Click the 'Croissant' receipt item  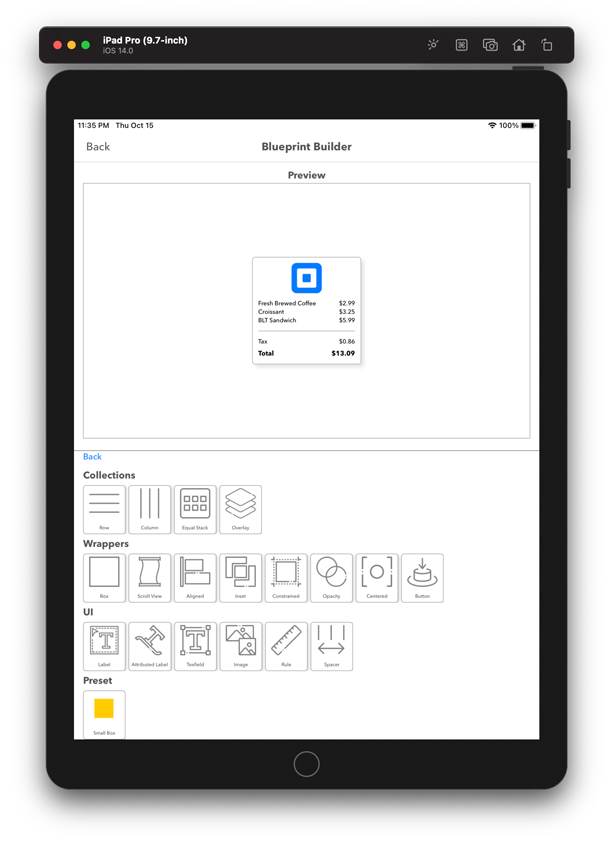tap(271, 312)
